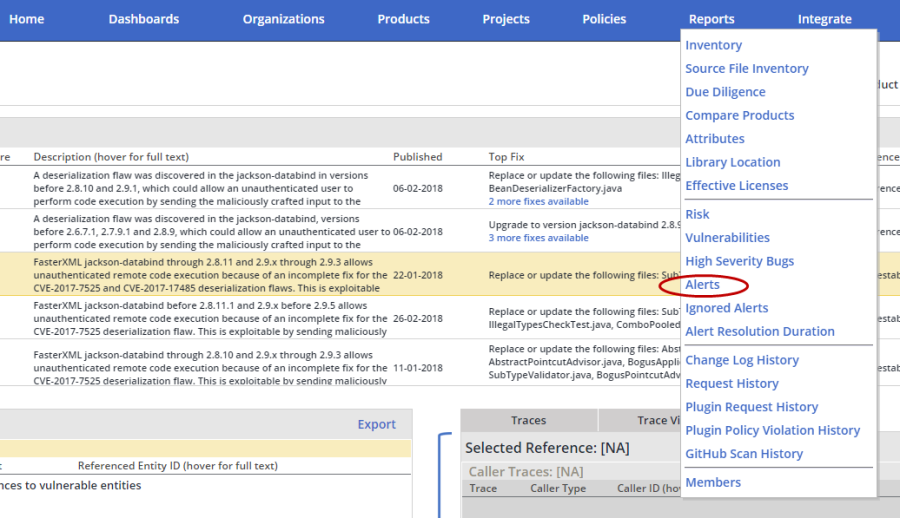Click the '2 more fixes available' link

coord(538,202)
